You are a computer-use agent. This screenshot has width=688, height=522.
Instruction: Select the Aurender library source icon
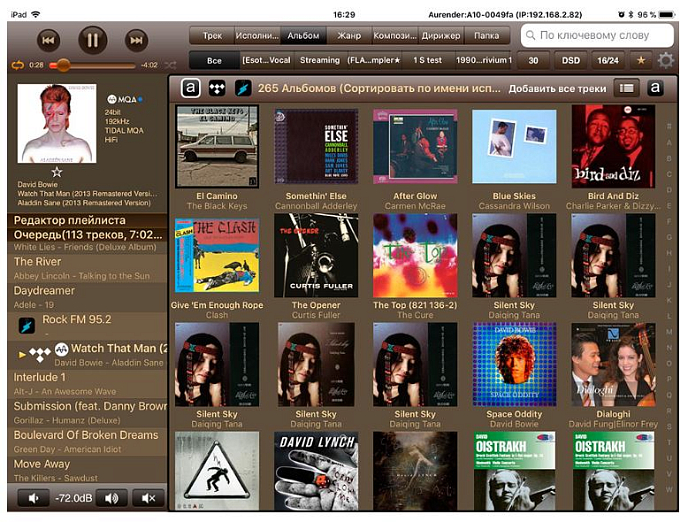pyautogui.click(x=190, y=88)
